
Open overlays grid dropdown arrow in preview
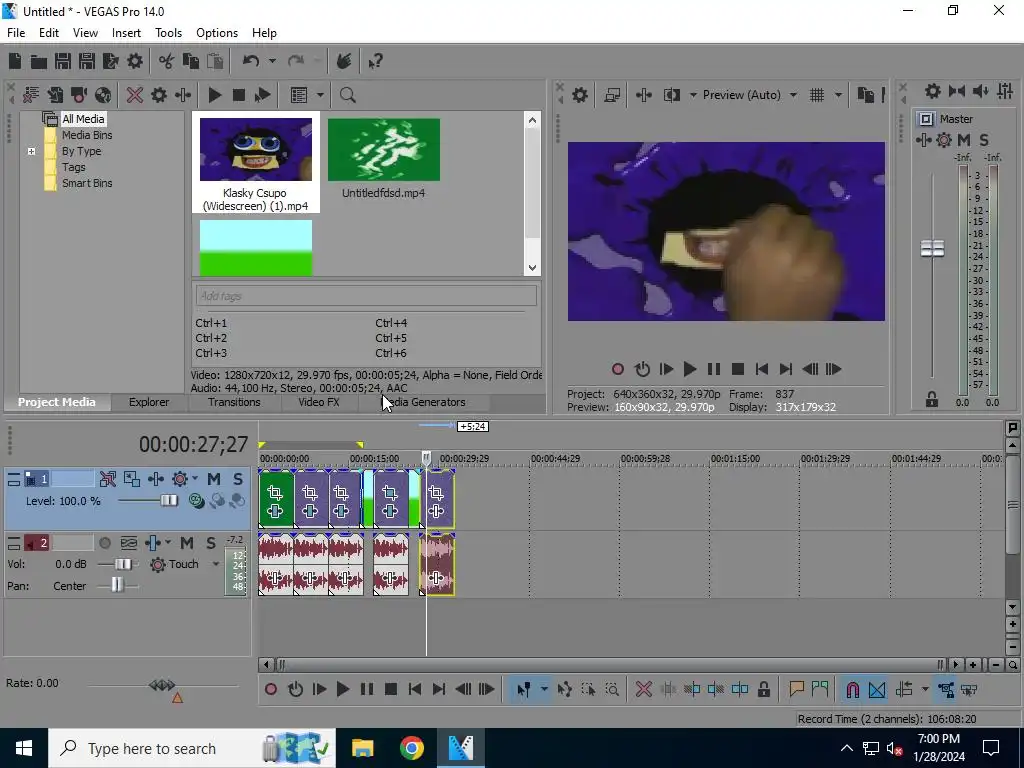(x=838, y=95)
